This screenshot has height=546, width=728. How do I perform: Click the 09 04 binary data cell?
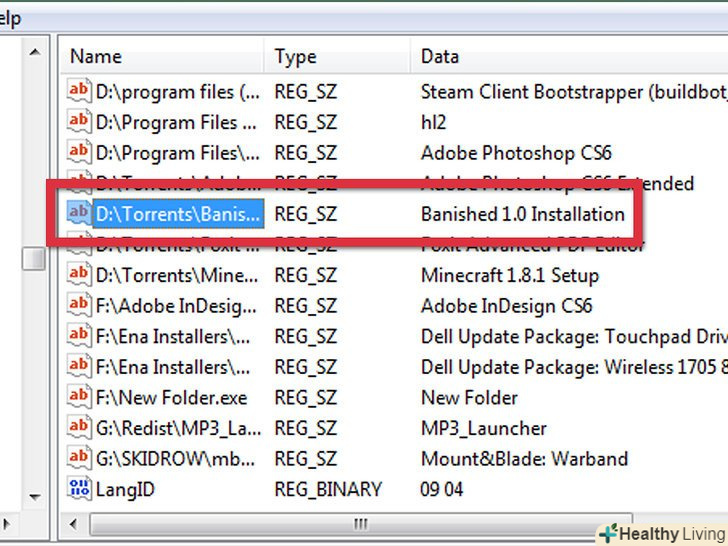[442, 490]
